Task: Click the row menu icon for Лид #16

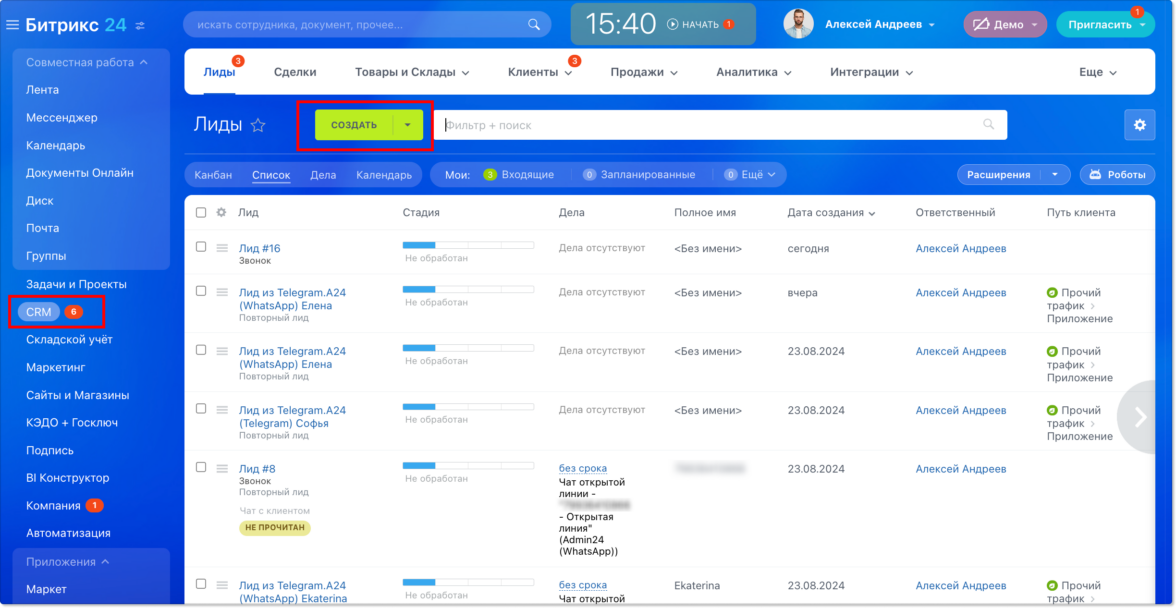Action: pos(222,248)
